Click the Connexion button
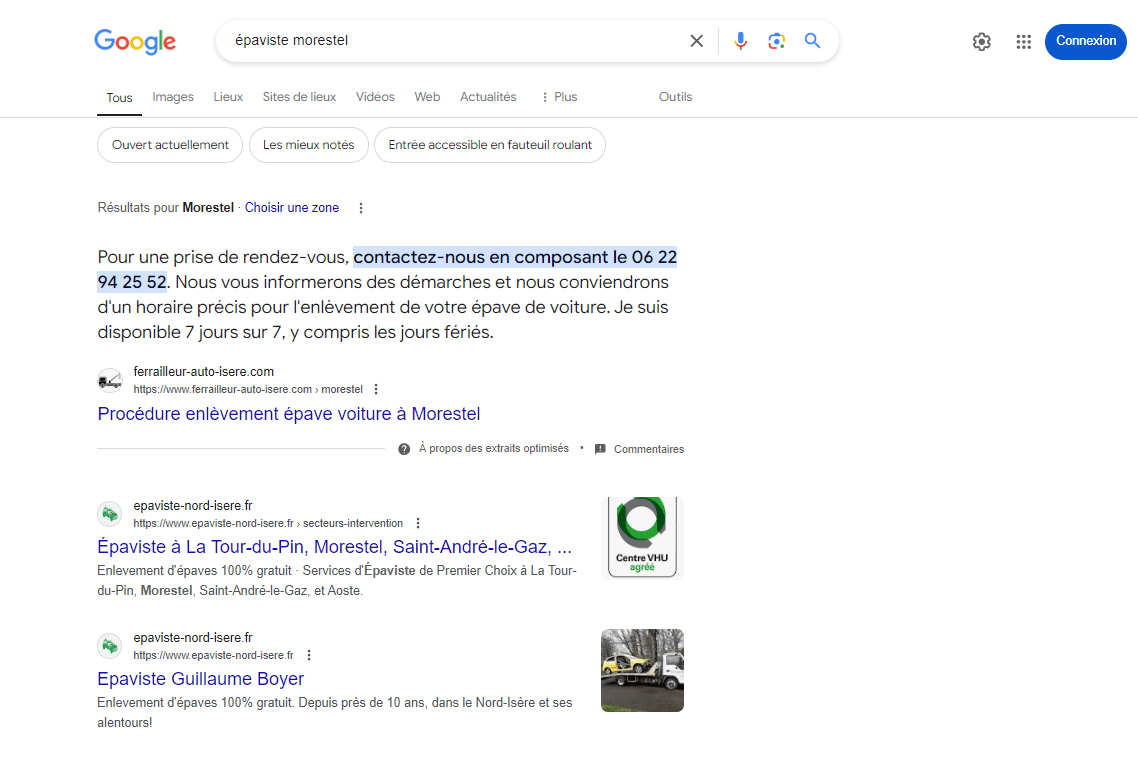1138x759 pixels. pos(1085,41)
